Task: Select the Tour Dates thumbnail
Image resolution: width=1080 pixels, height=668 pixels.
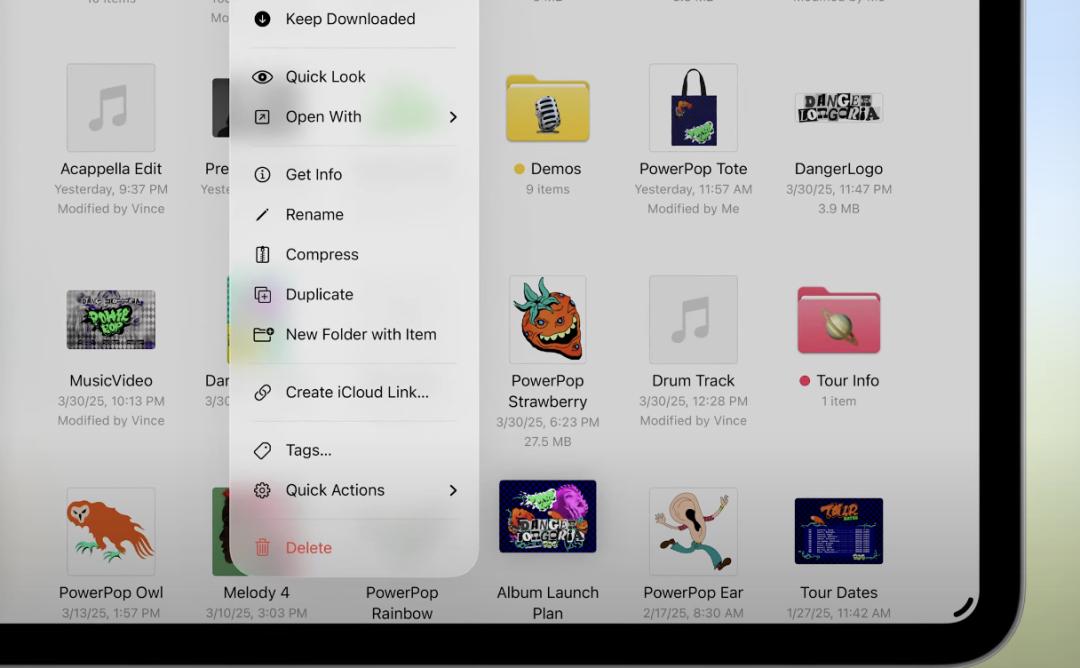Action: pyautogui.click(x=839, y=531)
